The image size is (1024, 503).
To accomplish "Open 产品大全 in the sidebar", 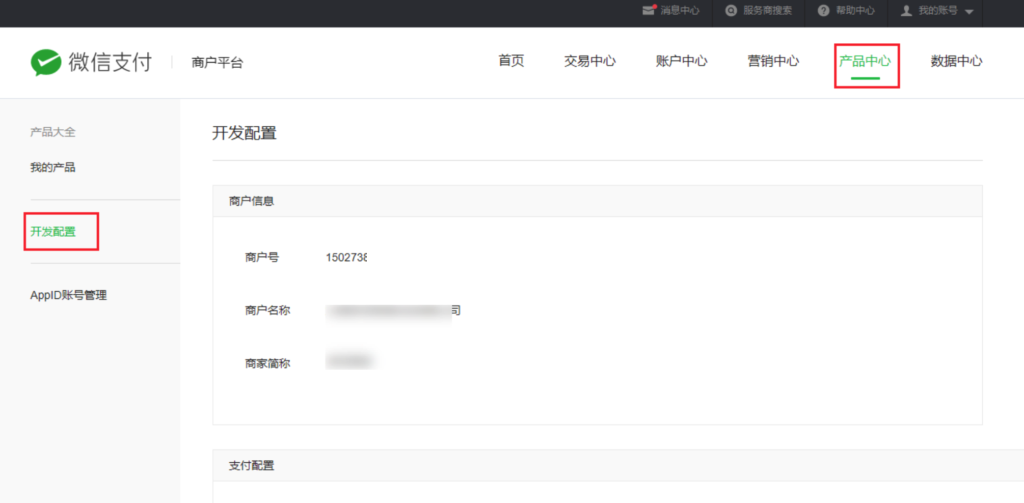I will pos(53,132).
